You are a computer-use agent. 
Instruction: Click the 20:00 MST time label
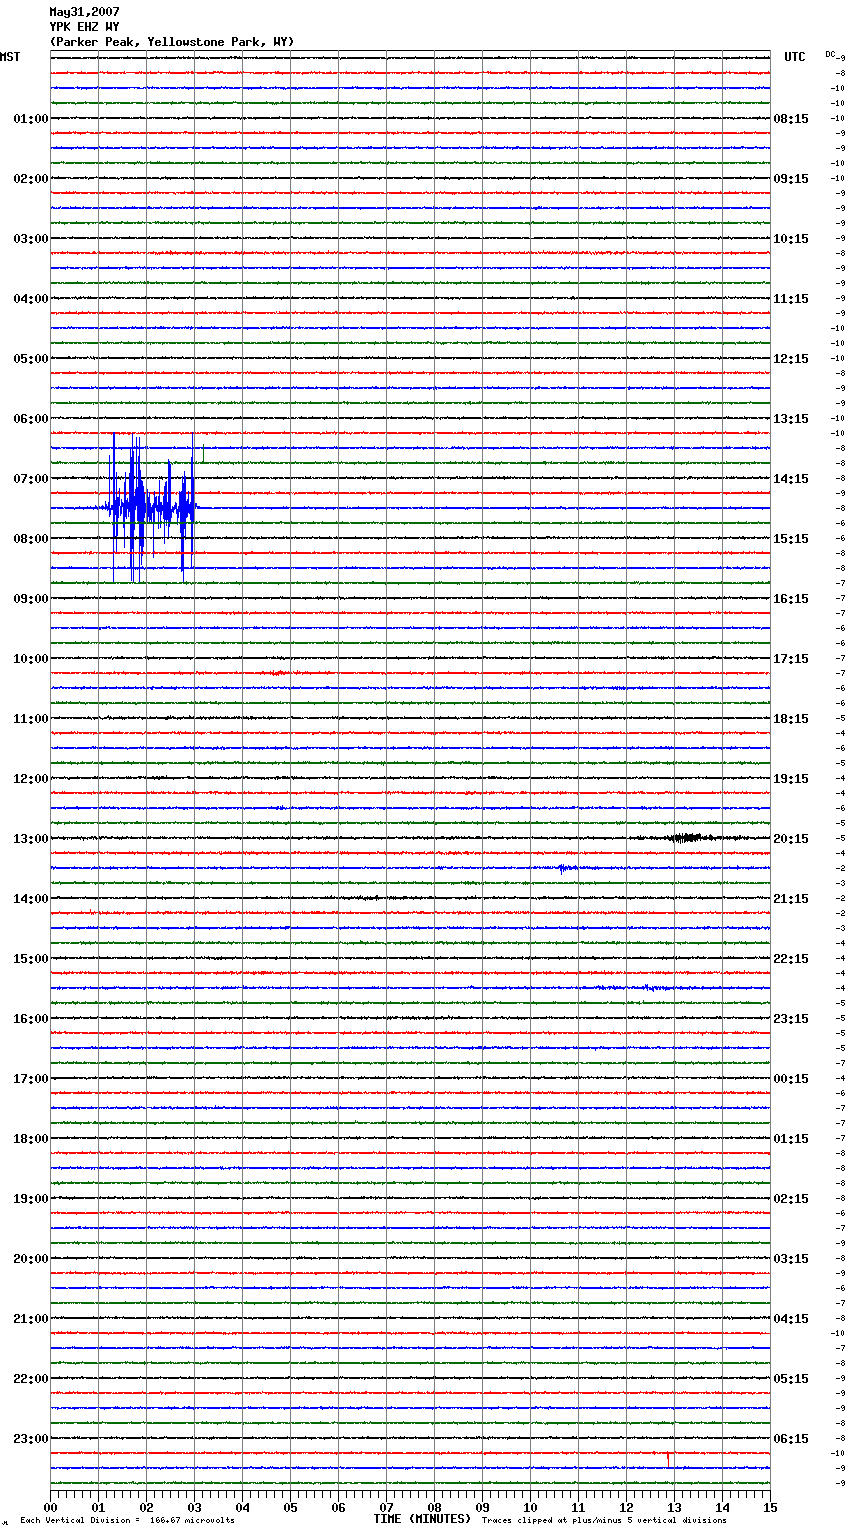(31, 1259)
